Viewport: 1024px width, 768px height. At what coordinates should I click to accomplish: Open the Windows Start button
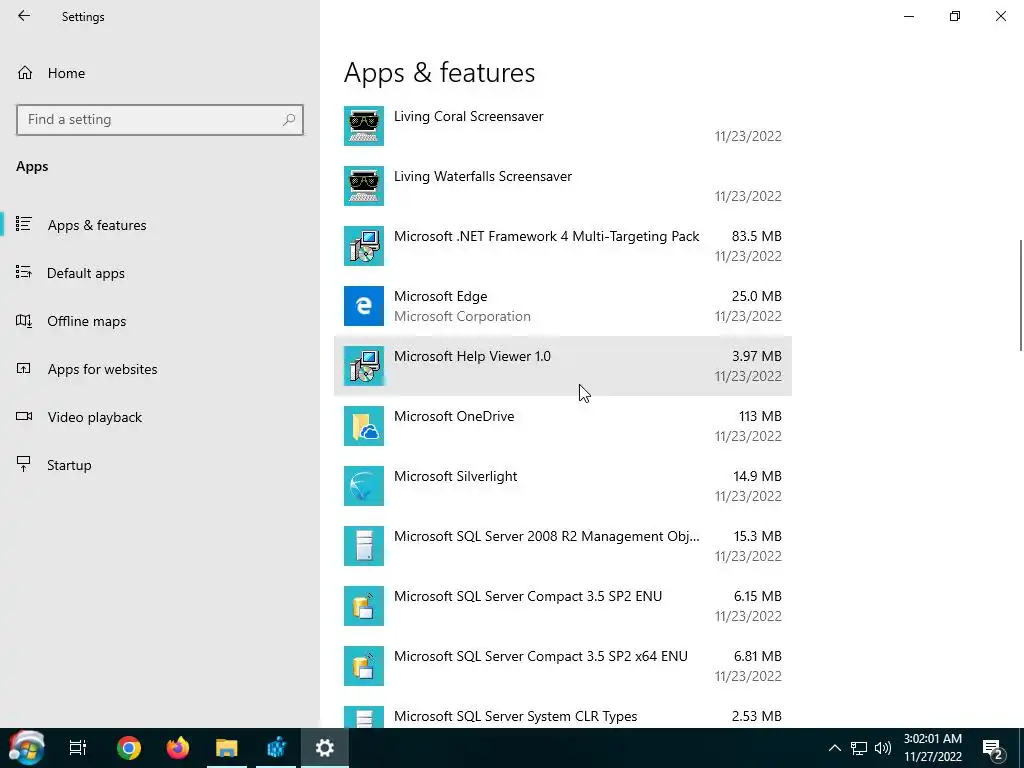click(x=26, y=748)
